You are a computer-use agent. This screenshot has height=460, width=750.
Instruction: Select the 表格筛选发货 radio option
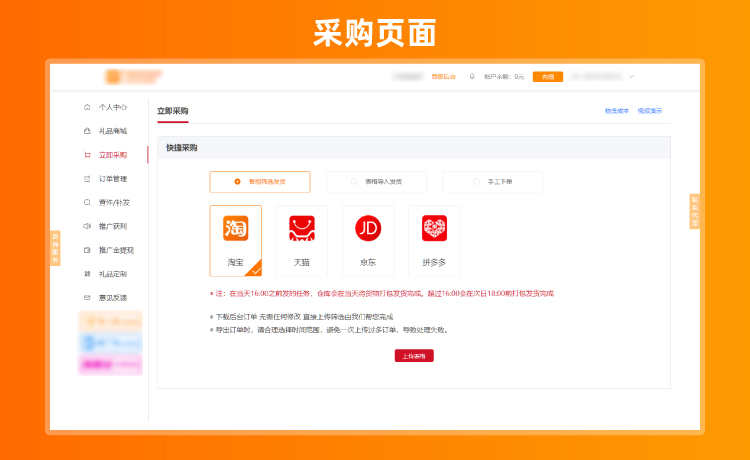point(260,182)
